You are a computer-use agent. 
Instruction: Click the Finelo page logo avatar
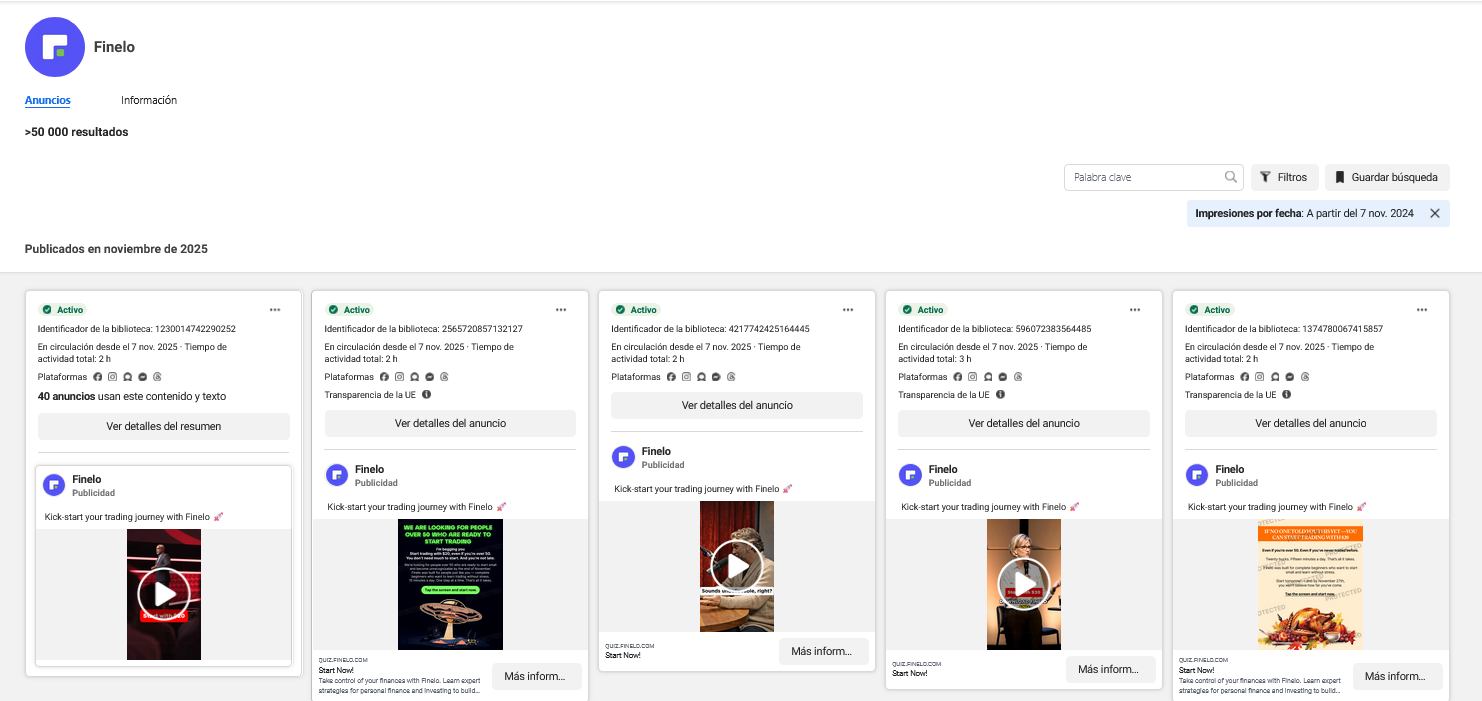coord(55,47)
